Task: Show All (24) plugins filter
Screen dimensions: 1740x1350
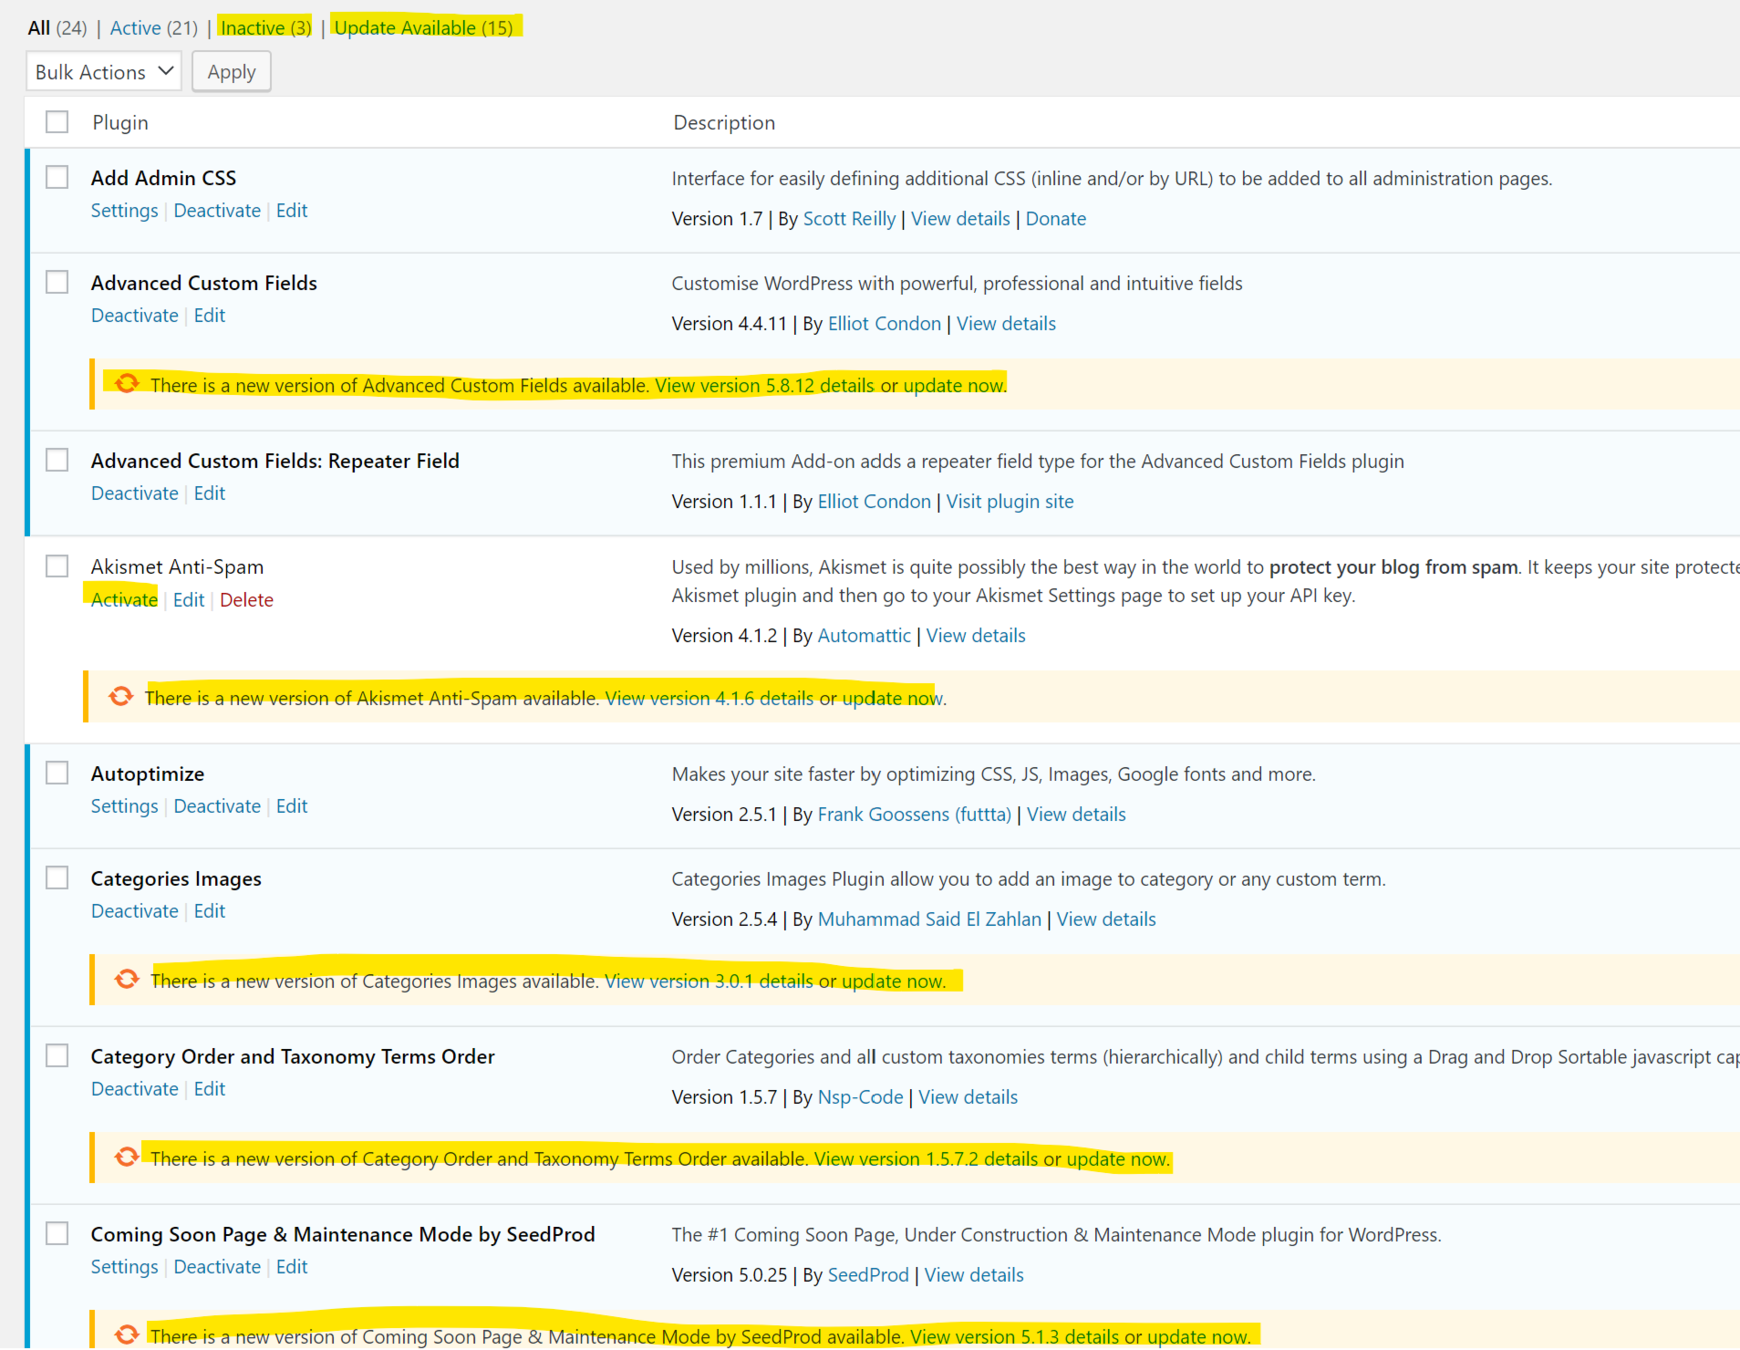Action: (x=57, y=28)
